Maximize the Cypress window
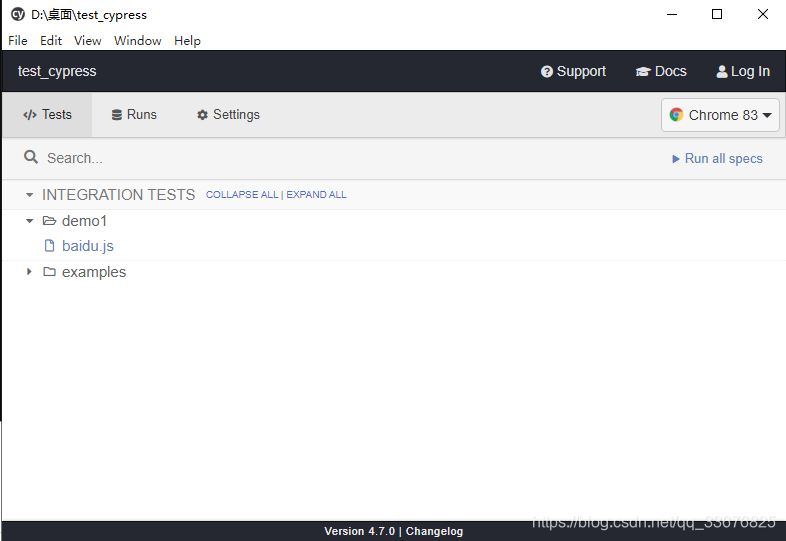 (x=717, y=14)
